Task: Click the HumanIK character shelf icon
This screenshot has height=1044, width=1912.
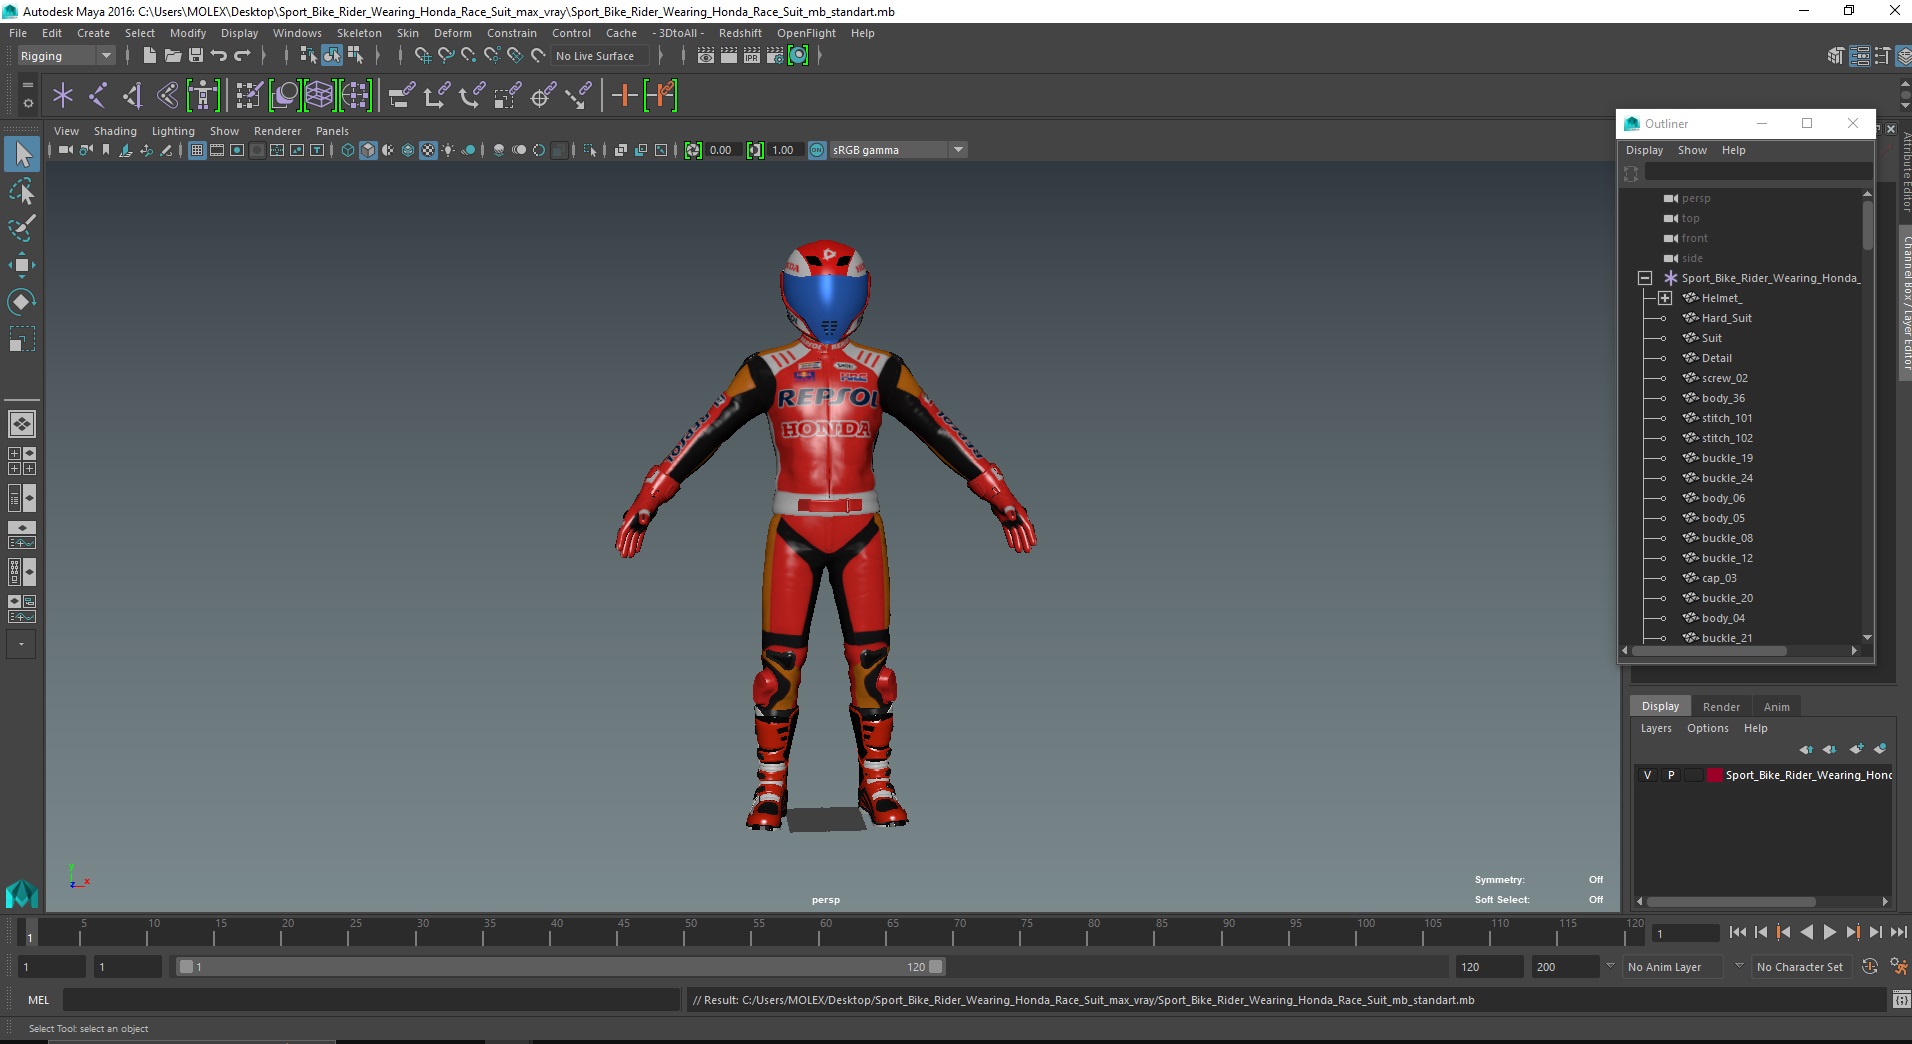Action: coord(203,96)
